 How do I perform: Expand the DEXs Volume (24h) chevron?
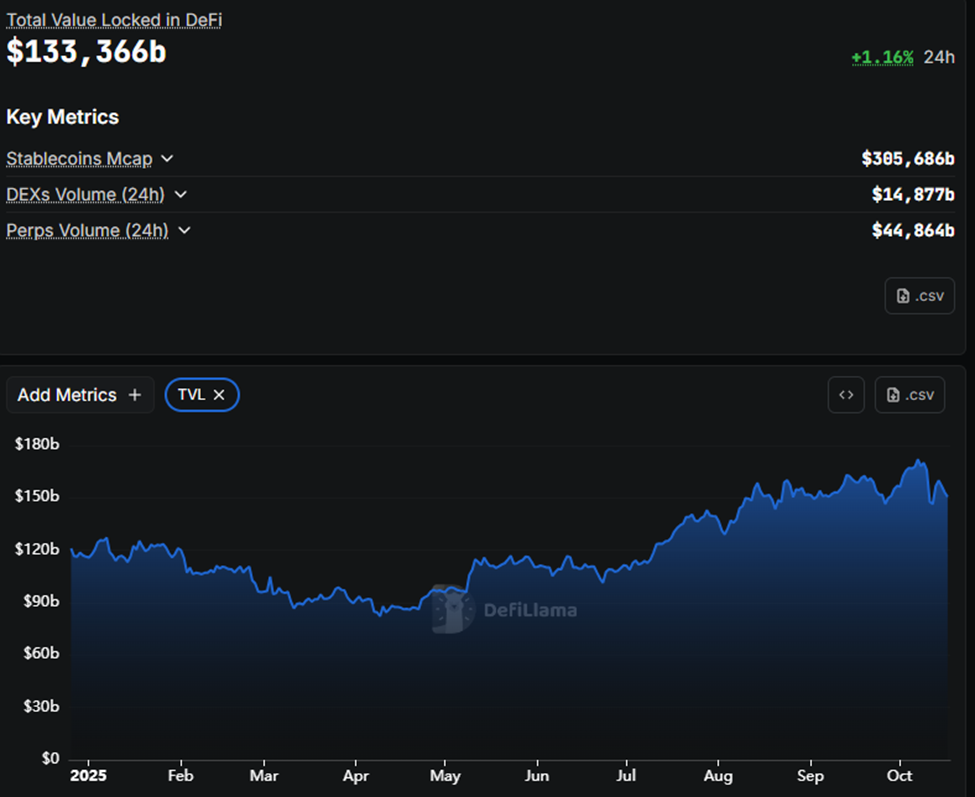(180, 194)
